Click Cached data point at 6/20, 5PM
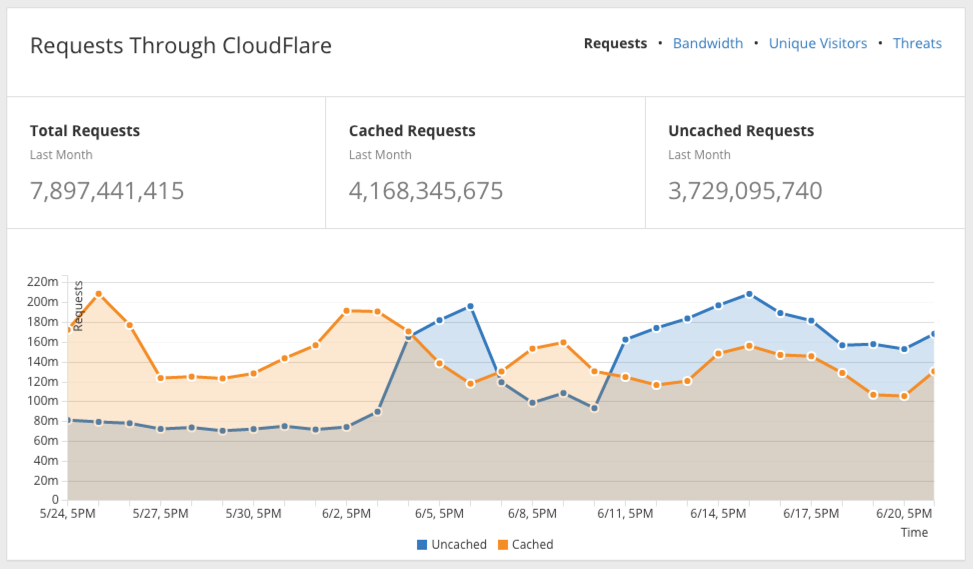Screen dimensions: 973x569 [x=904, y=396]
